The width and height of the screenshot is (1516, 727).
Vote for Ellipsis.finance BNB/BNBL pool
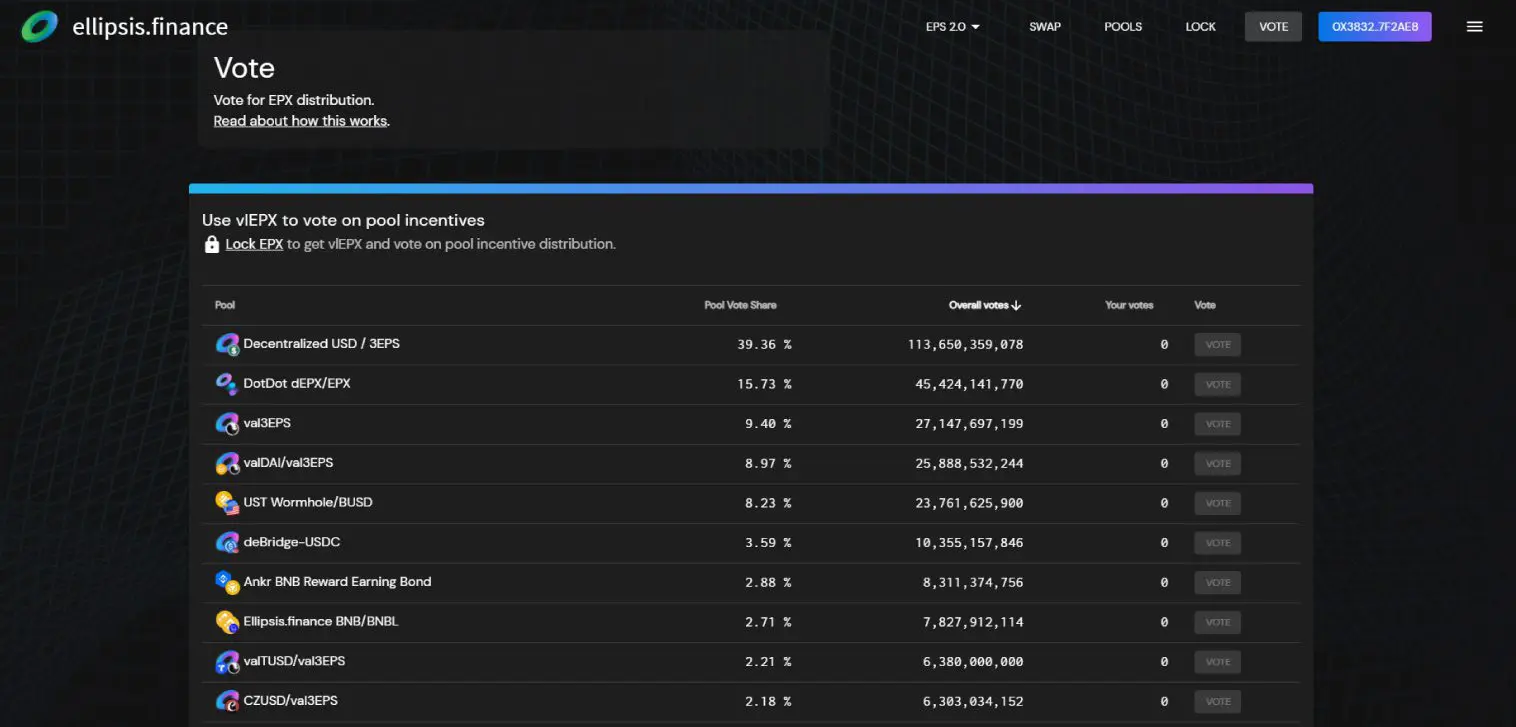pos(1217,622)
